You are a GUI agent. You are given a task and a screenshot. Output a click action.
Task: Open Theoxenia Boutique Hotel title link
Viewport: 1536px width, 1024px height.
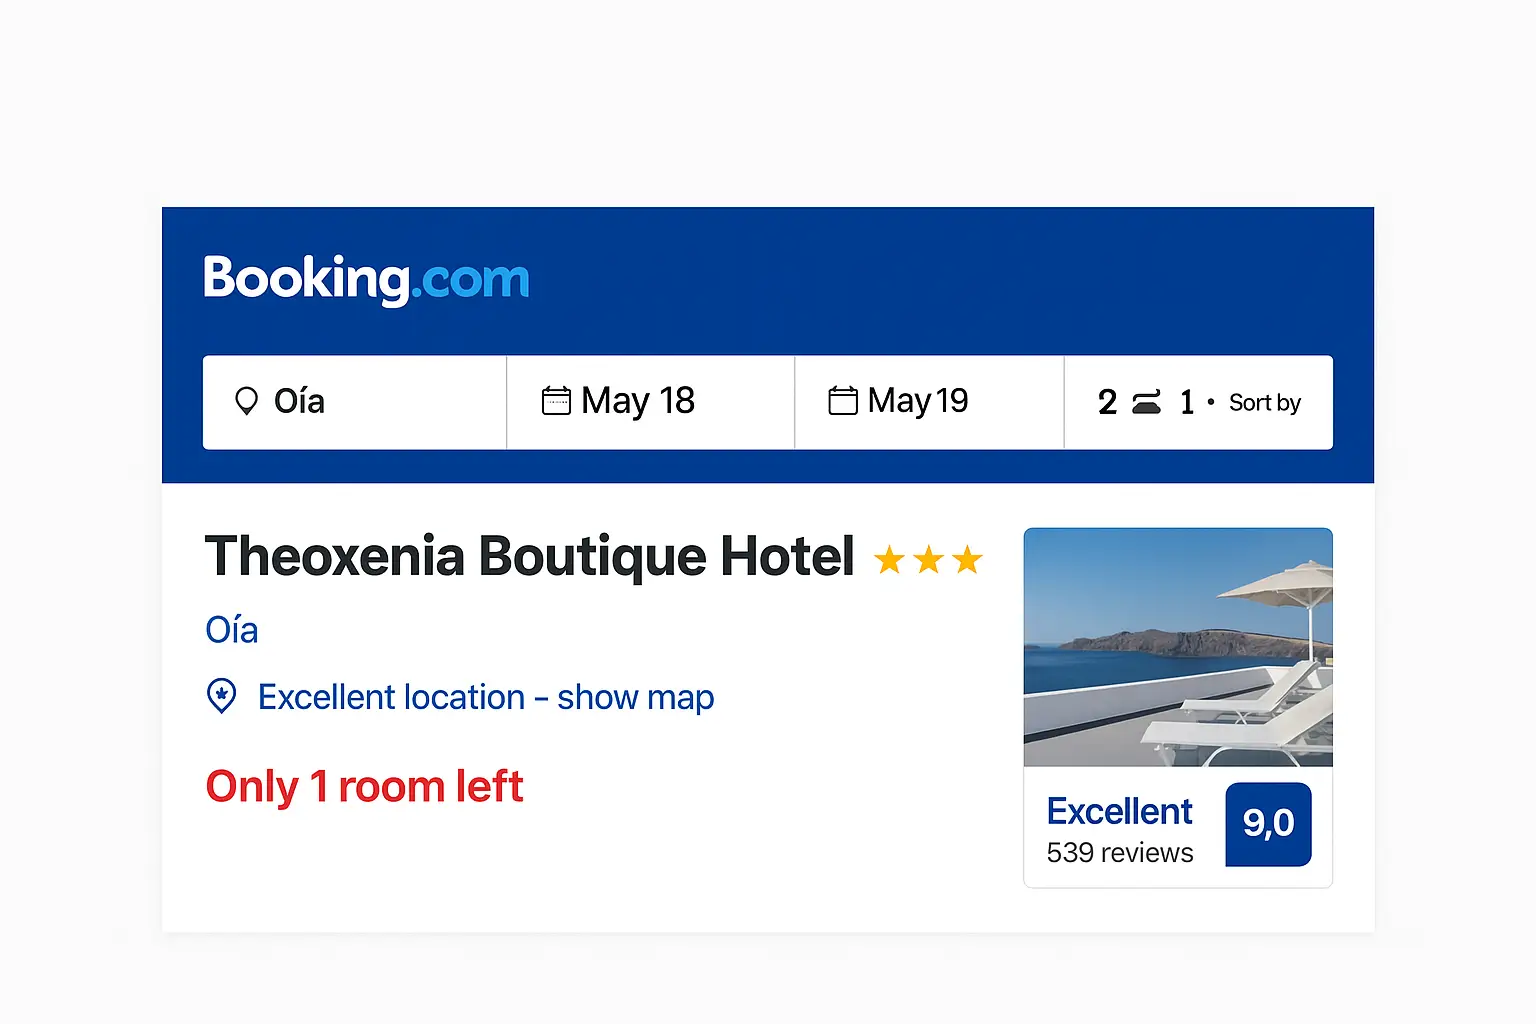click(x=530, y=556)
